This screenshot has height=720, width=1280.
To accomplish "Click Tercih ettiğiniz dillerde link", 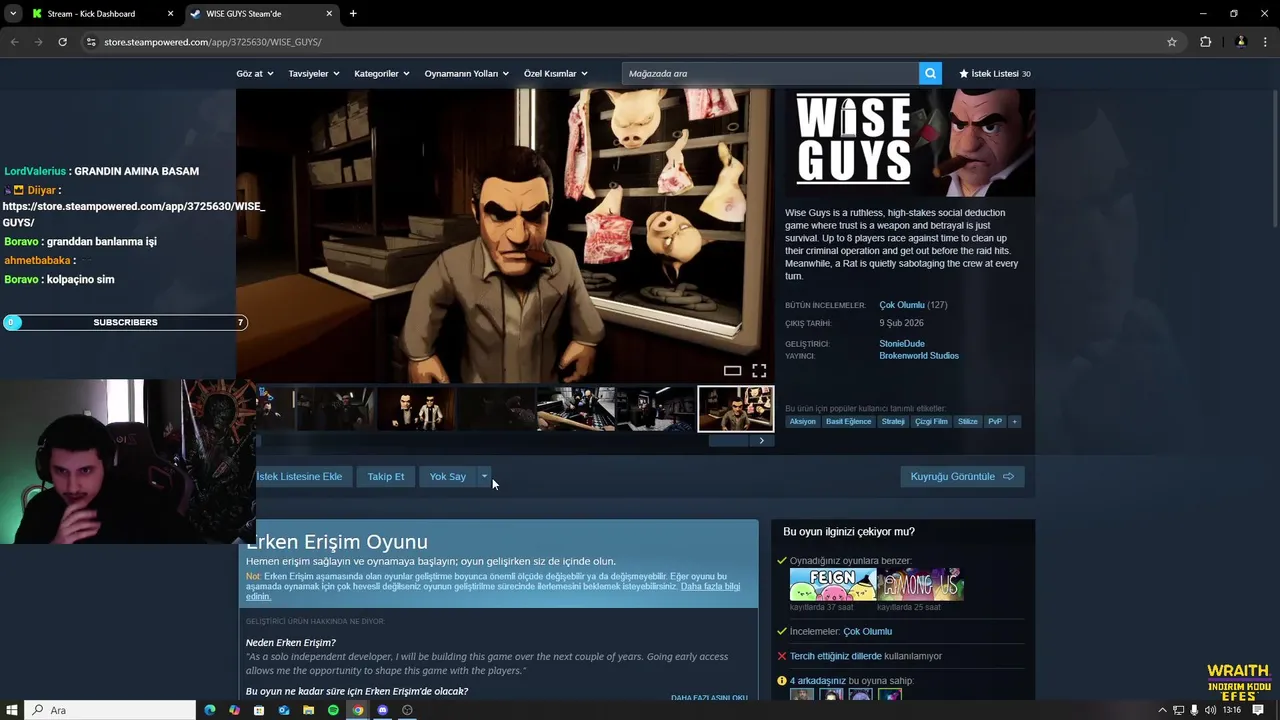I will pos(836,656).
